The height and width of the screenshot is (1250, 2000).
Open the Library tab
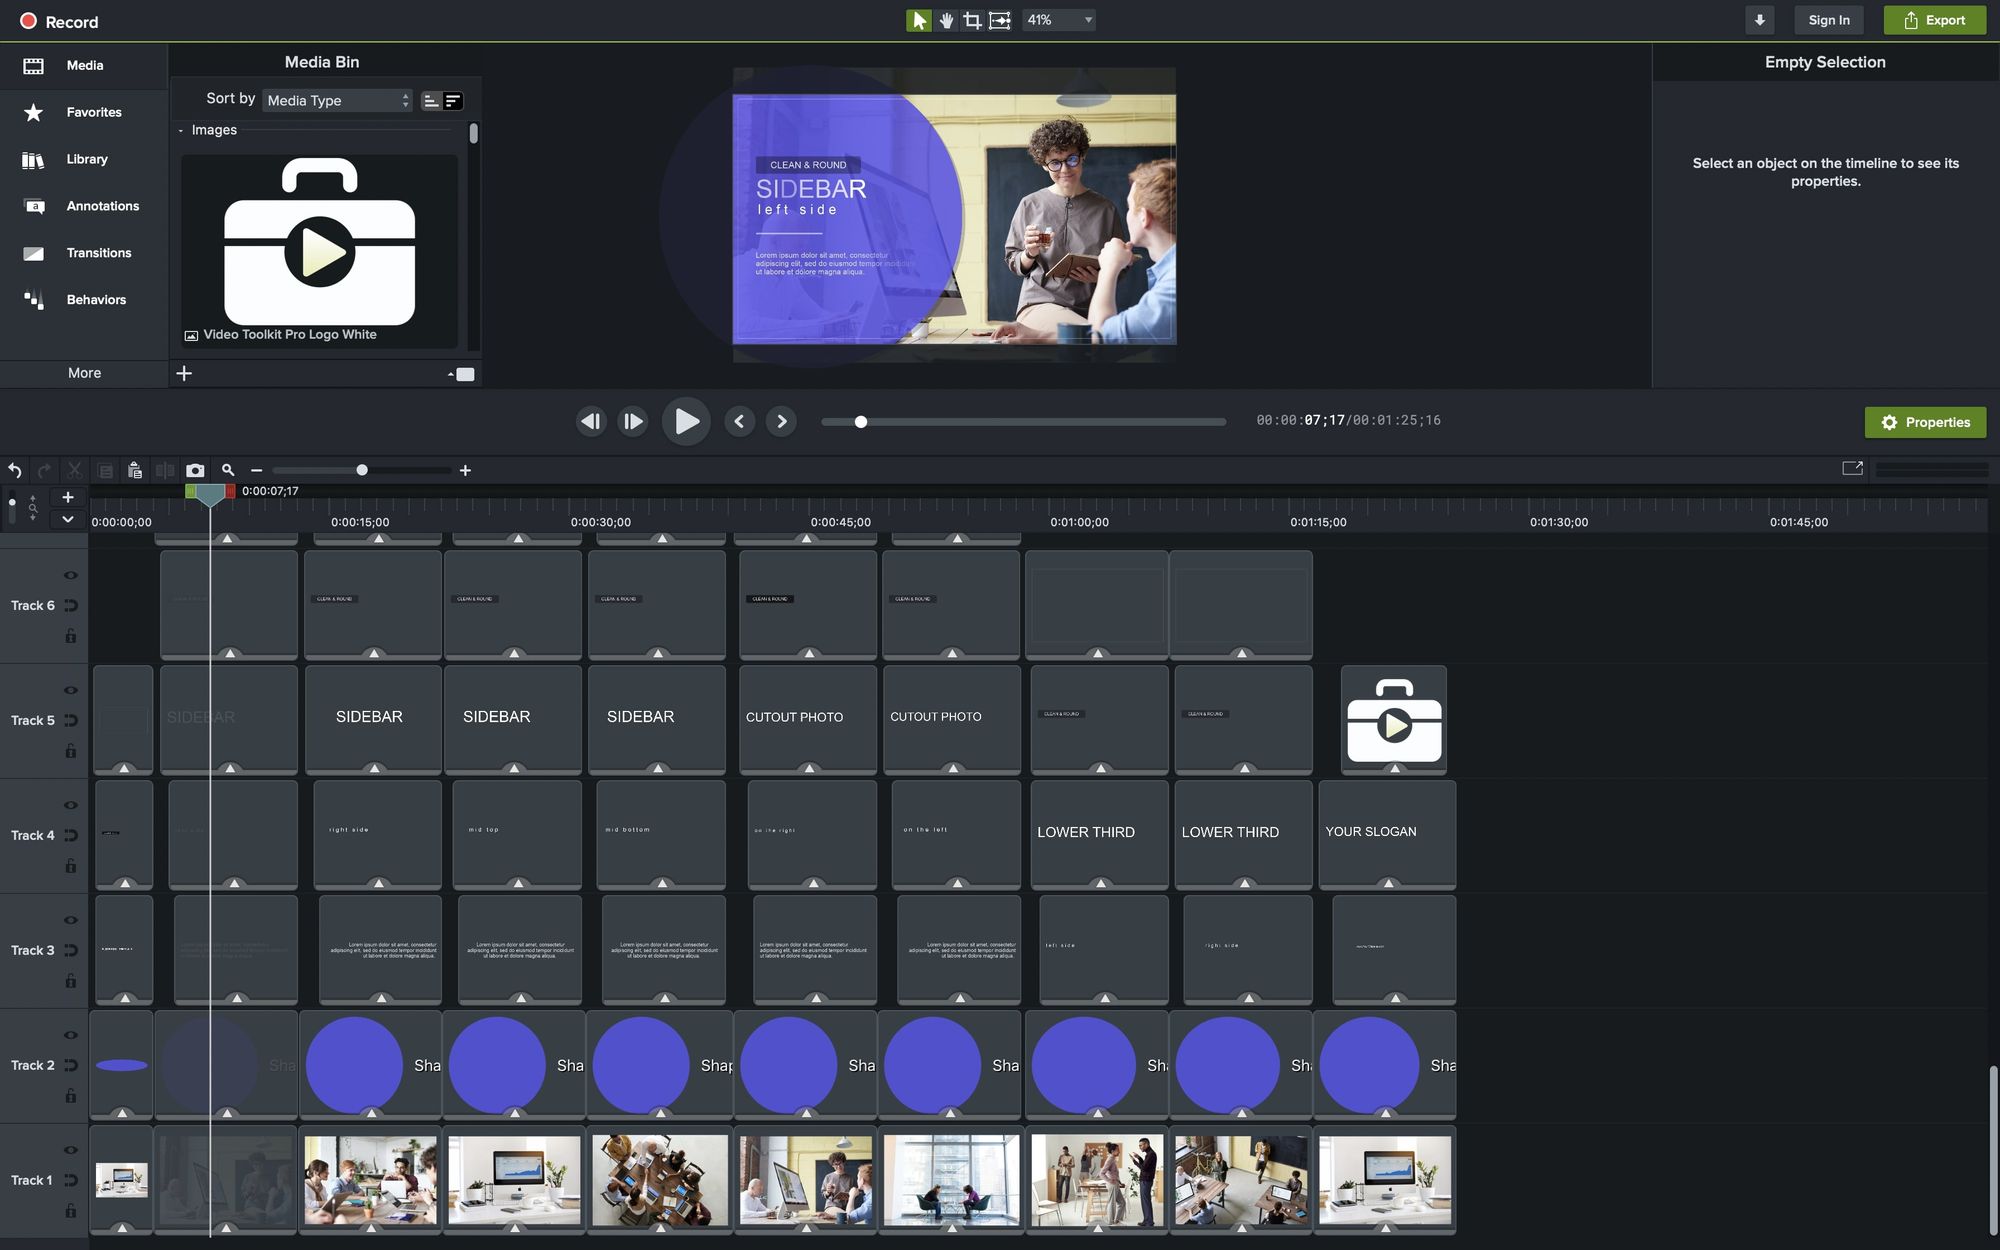pos(84,159)
